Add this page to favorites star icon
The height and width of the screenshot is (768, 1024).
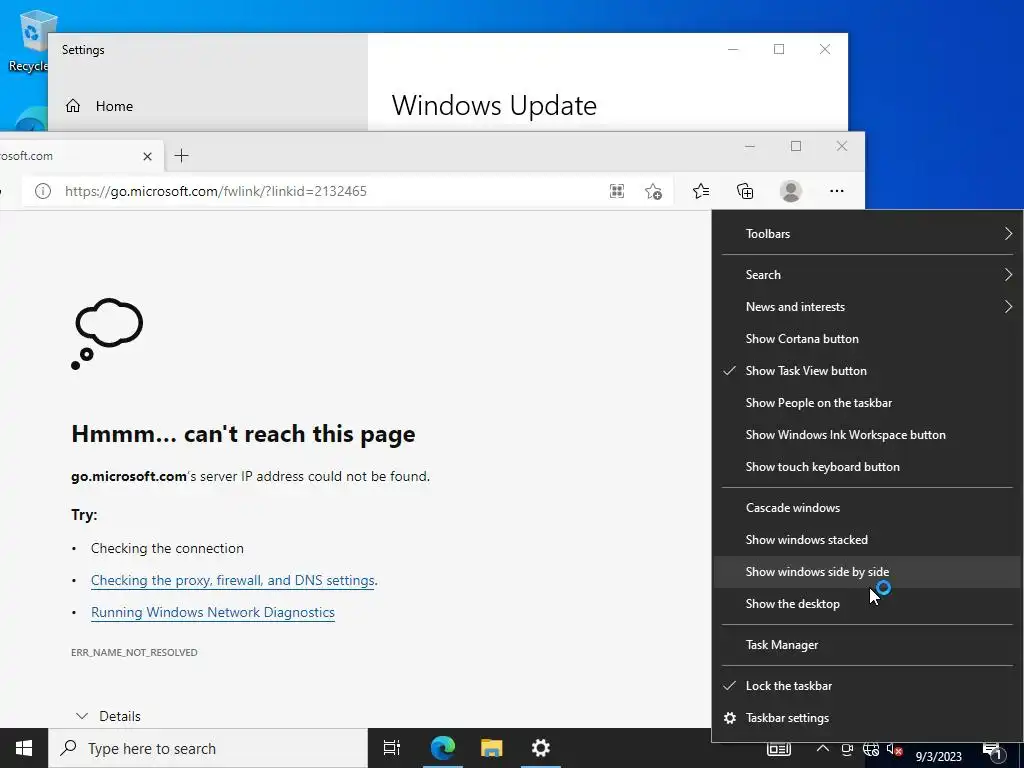pyautogui.click(x=653, y=191)
